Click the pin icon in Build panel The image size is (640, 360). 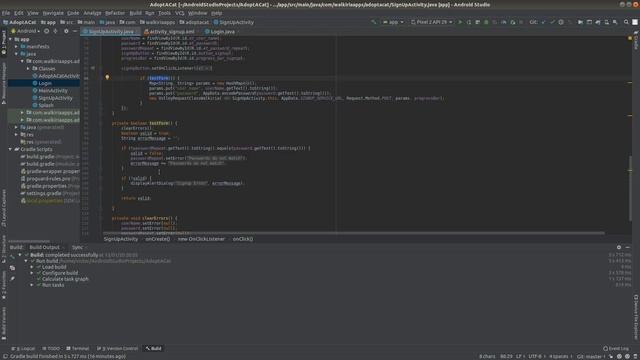point(12,278)
